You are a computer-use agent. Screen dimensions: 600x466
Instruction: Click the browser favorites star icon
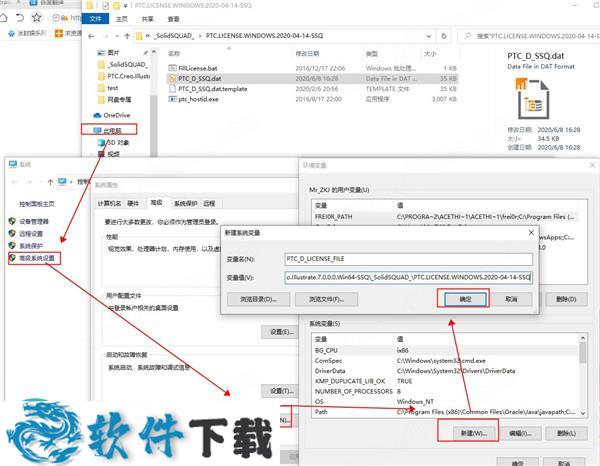tap(36, 18)
